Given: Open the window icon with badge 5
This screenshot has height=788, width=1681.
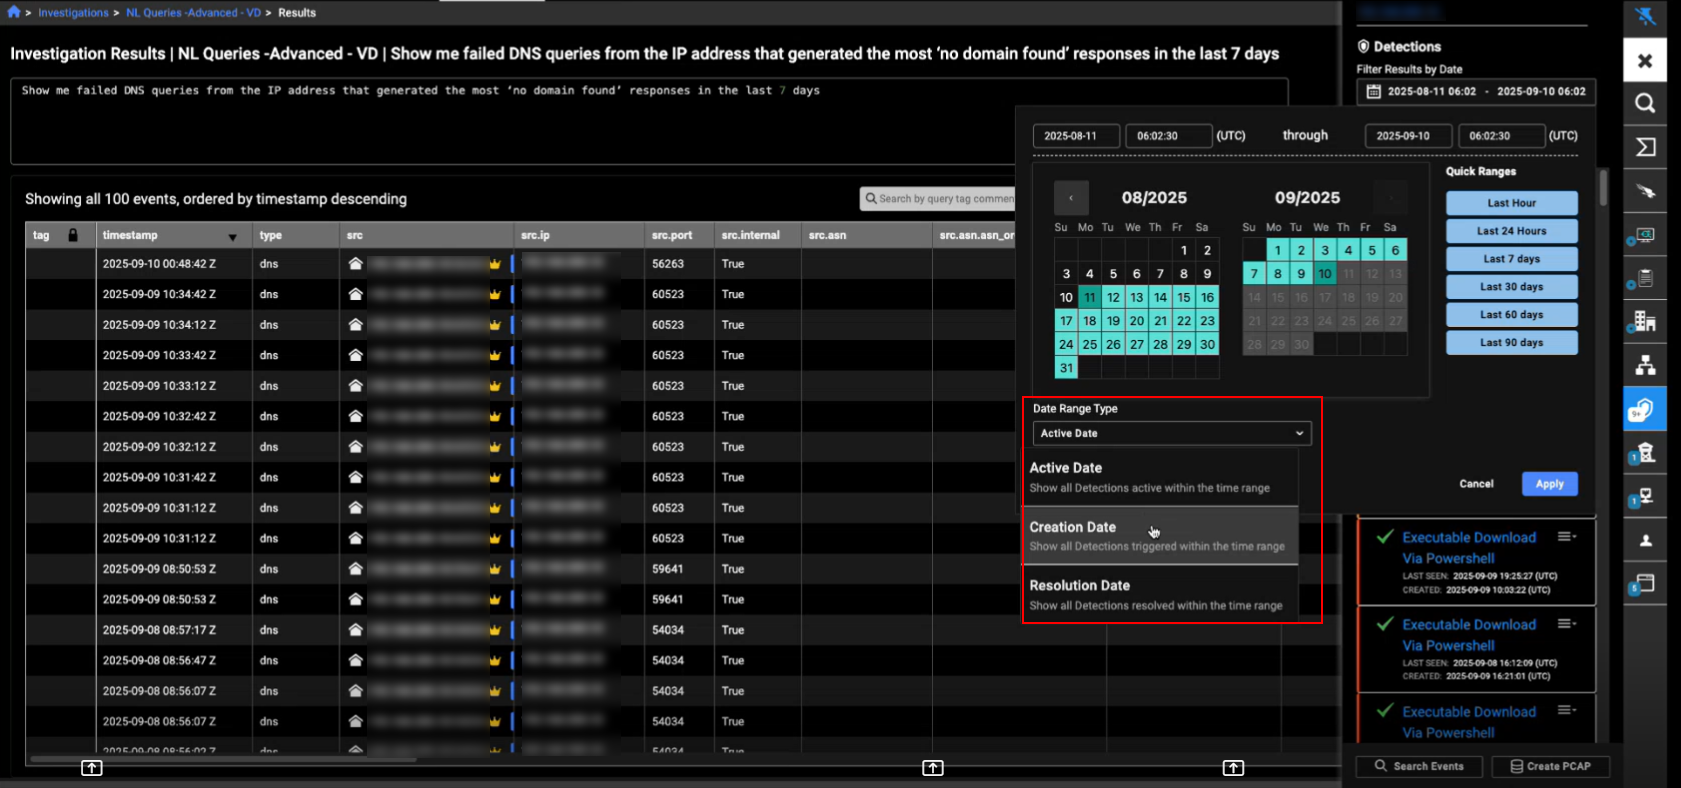Looking at the screenshot, I should coord(1645,584).
